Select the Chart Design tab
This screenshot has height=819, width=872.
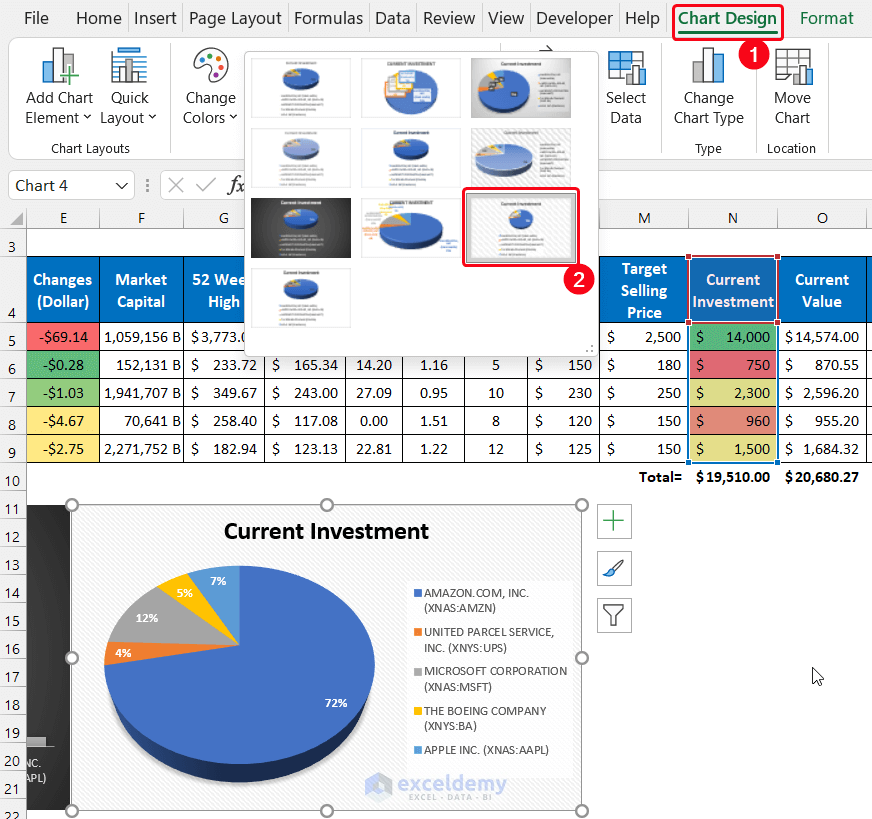pos(727,18)
